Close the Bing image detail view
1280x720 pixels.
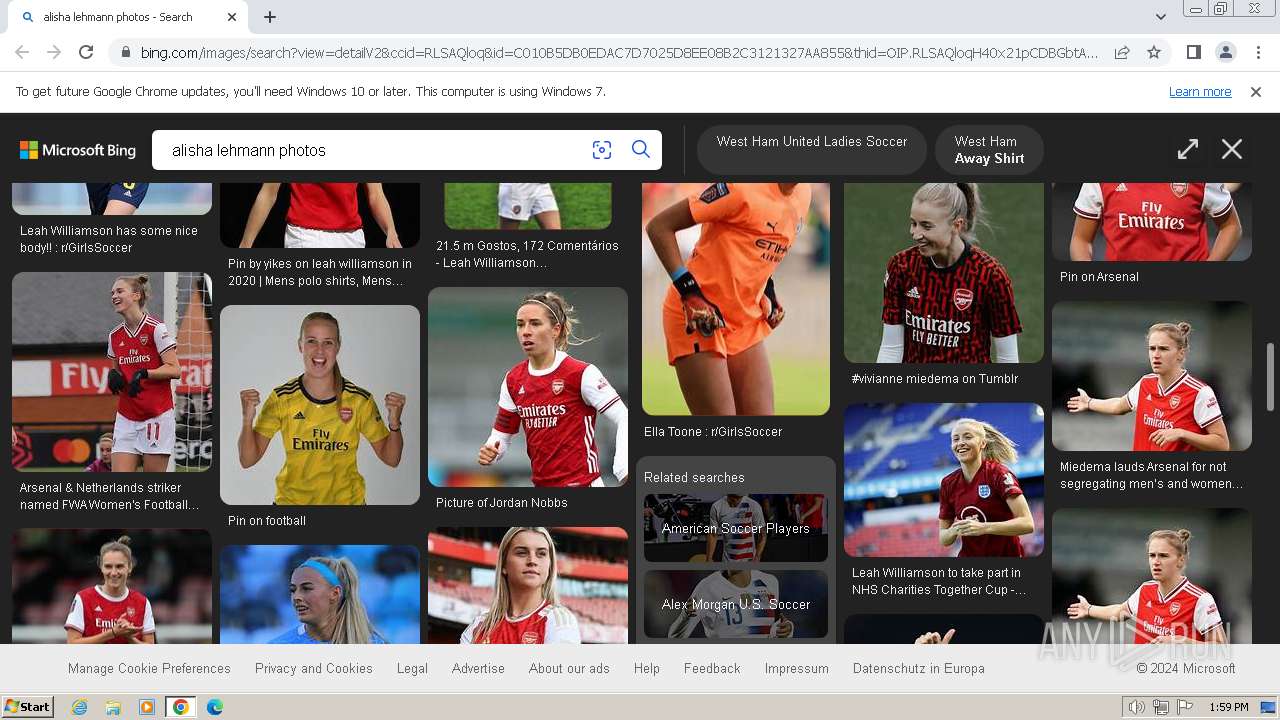1232,150
